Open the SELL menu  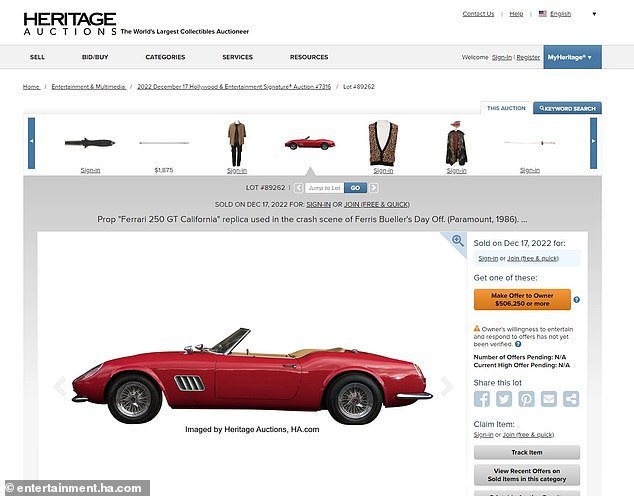[37, 57]
